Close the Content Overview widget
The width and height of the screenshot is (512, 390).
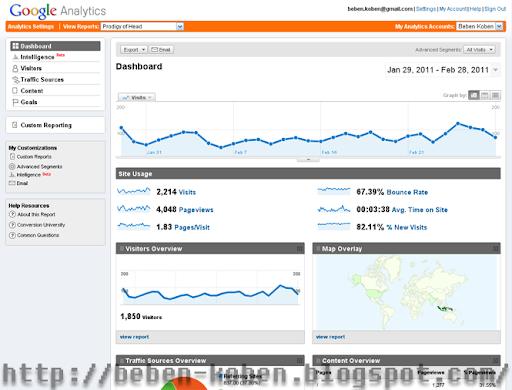pos(496,360)
